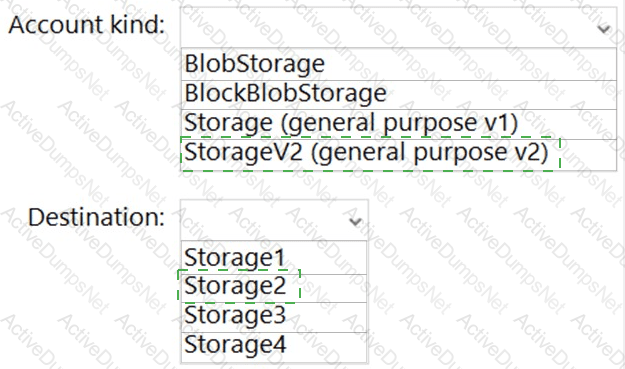Open the empty Destination combo box
The width and height of the screenshot is (625, 369).
[x=274, y=220]
